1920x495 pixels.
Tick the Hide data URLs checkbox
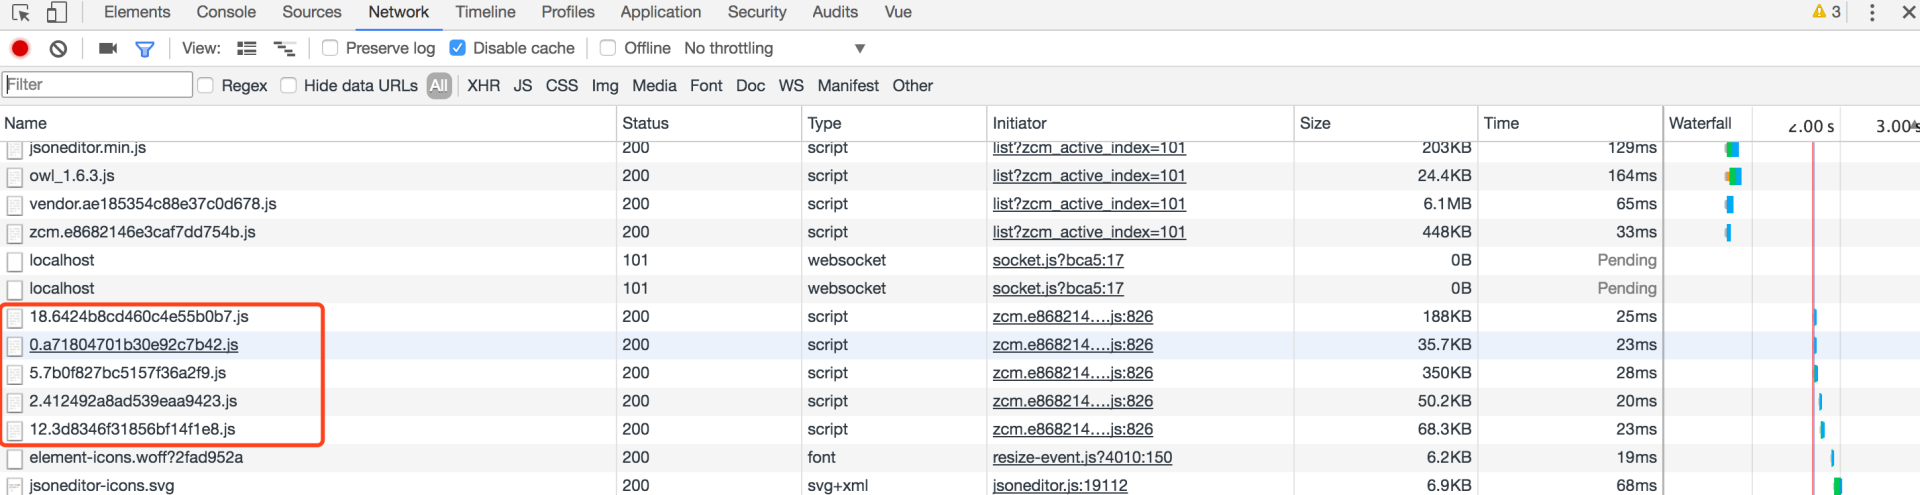coord(289,85)
